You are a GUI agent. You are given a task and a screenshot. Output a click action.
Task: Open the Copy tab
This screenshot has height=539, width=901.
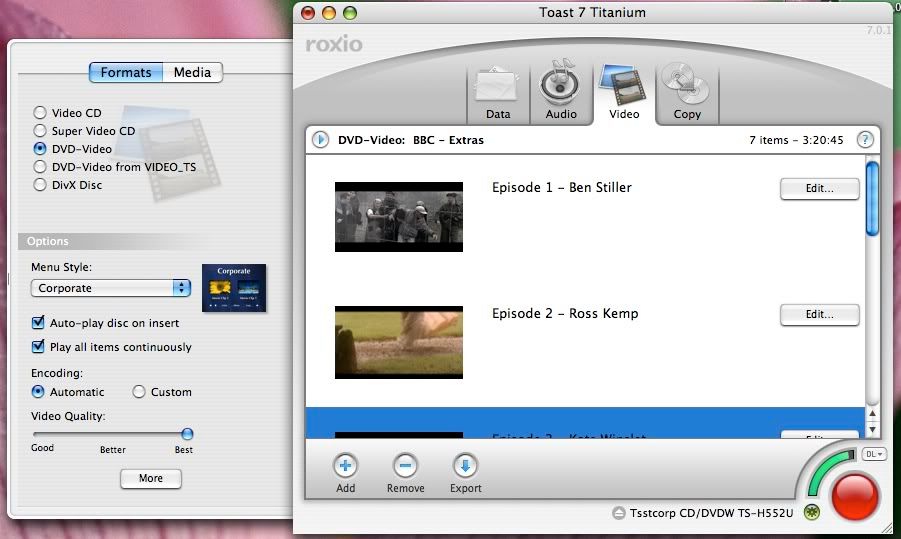(687, 92)
